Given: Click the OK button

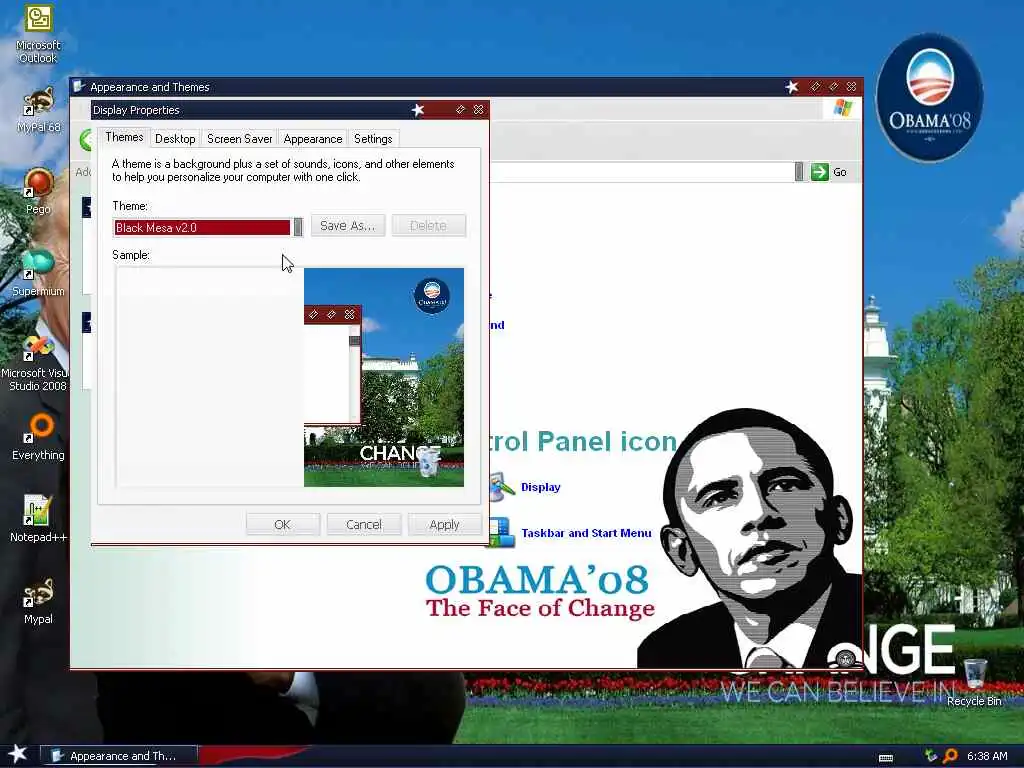Looking at the screenshot, I should [283, 524].
